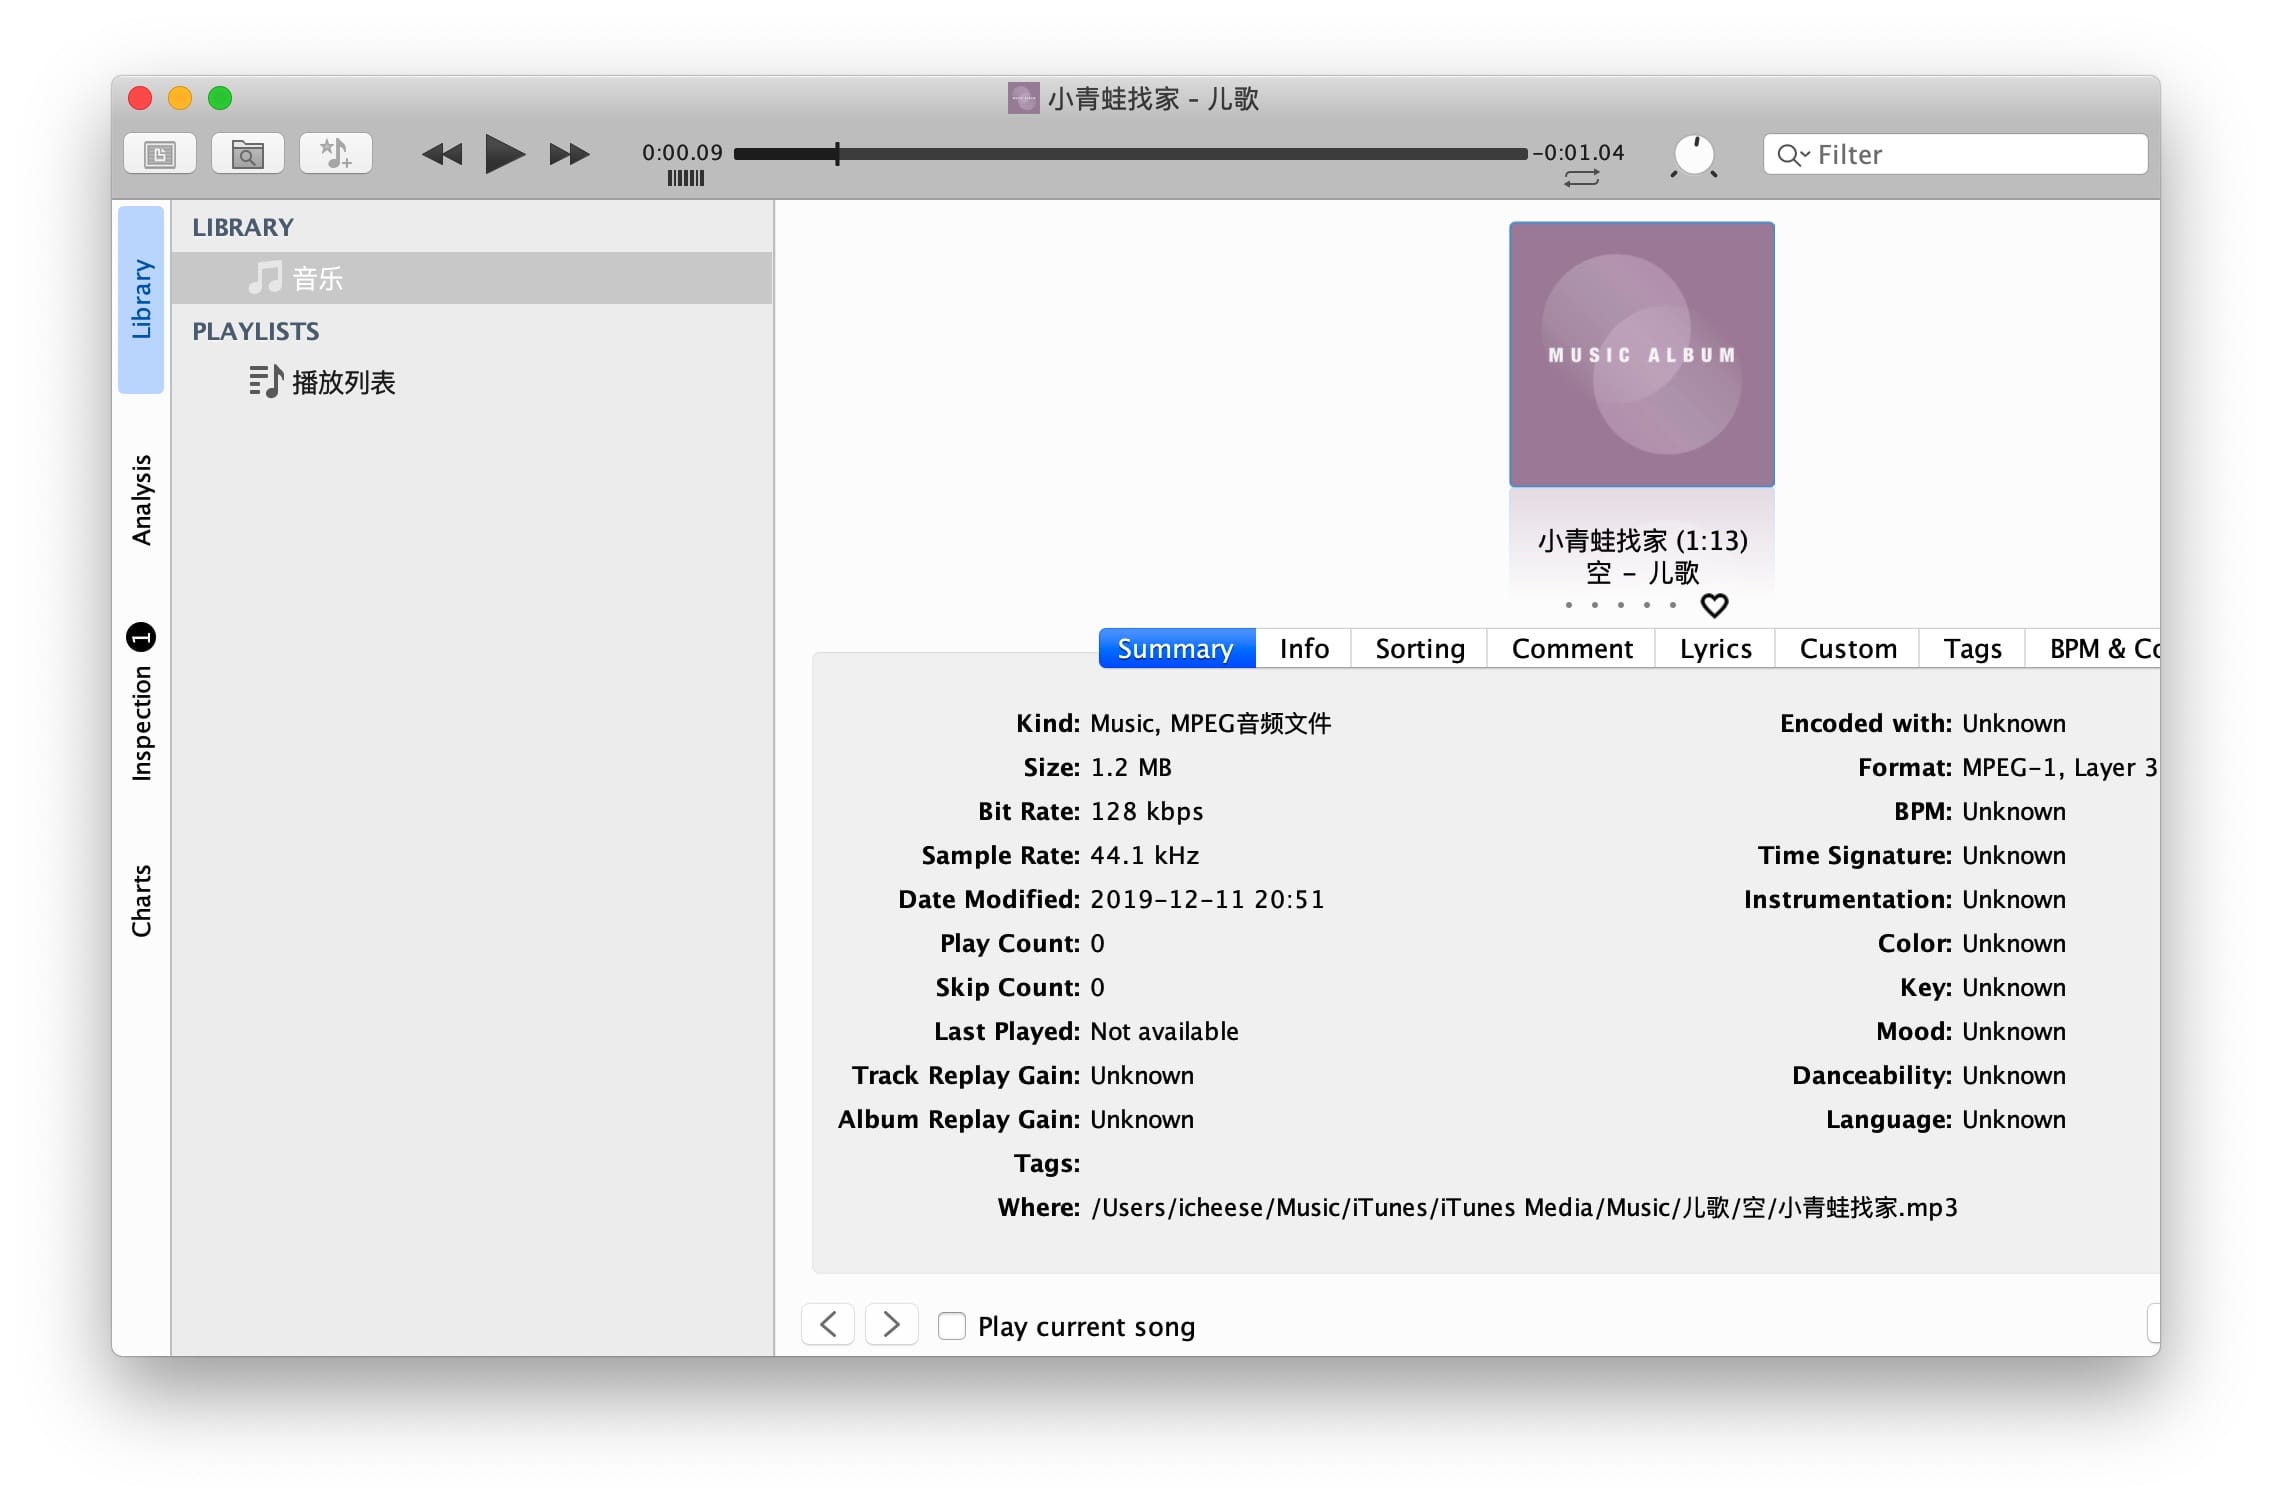This screenshot has width=2272, height=1504.
Task: Click the add starred music note icon
Action: click(336, 154)
